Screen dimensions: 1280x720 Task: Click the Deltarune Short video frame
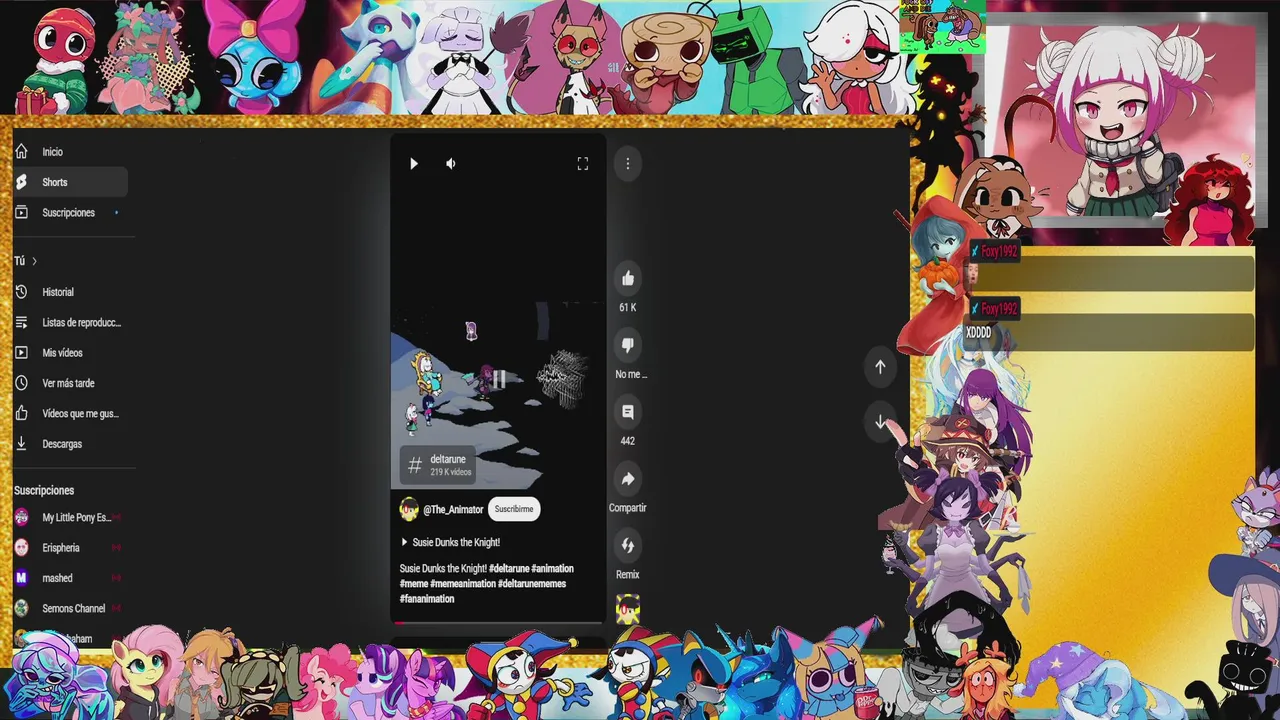(x=498, y=395)
